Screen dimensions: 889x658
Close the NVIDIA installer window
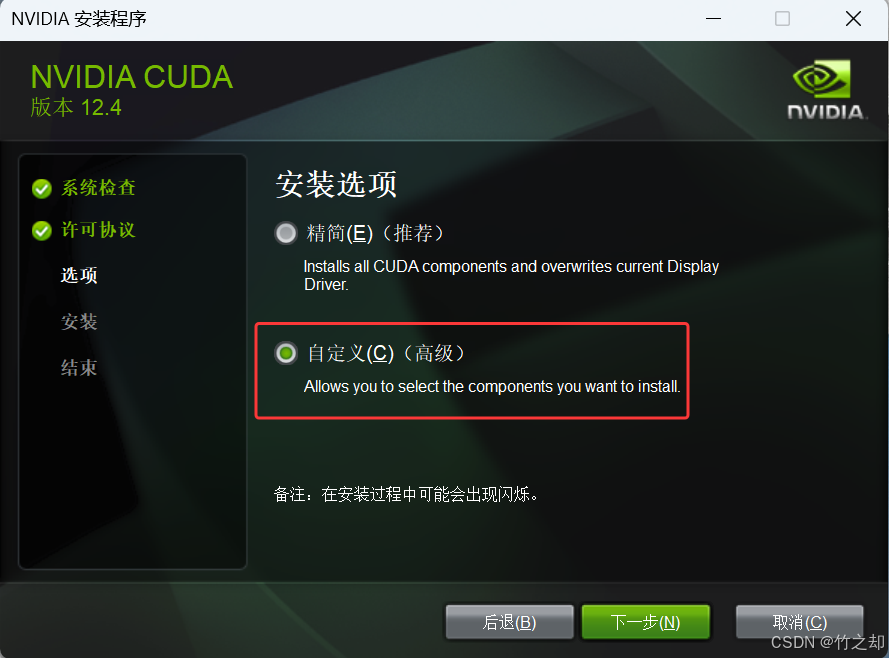(x=853, y=19)
